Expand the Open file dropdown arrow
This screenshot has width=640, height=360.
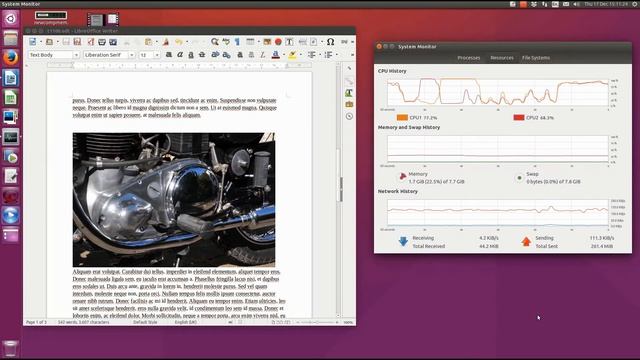coord(57,42)
